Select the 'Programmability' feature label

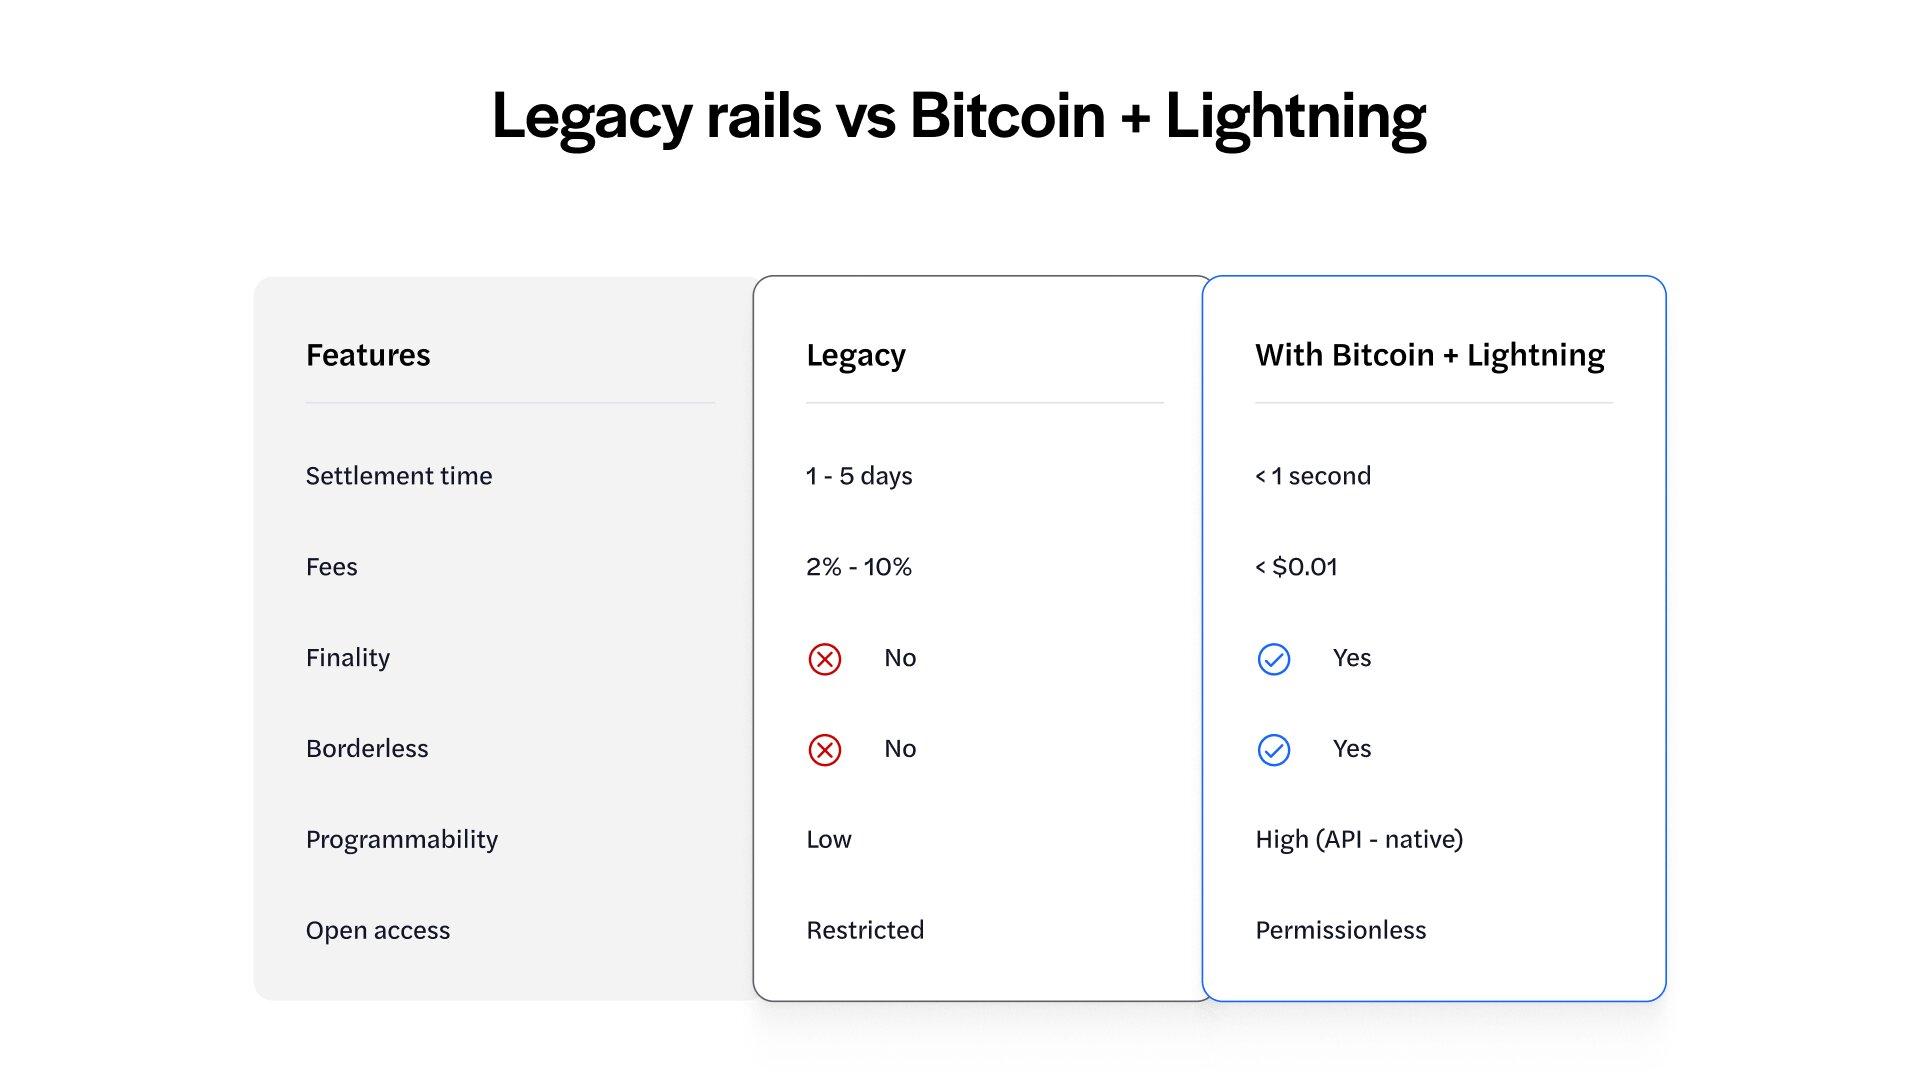coord(401,839)
